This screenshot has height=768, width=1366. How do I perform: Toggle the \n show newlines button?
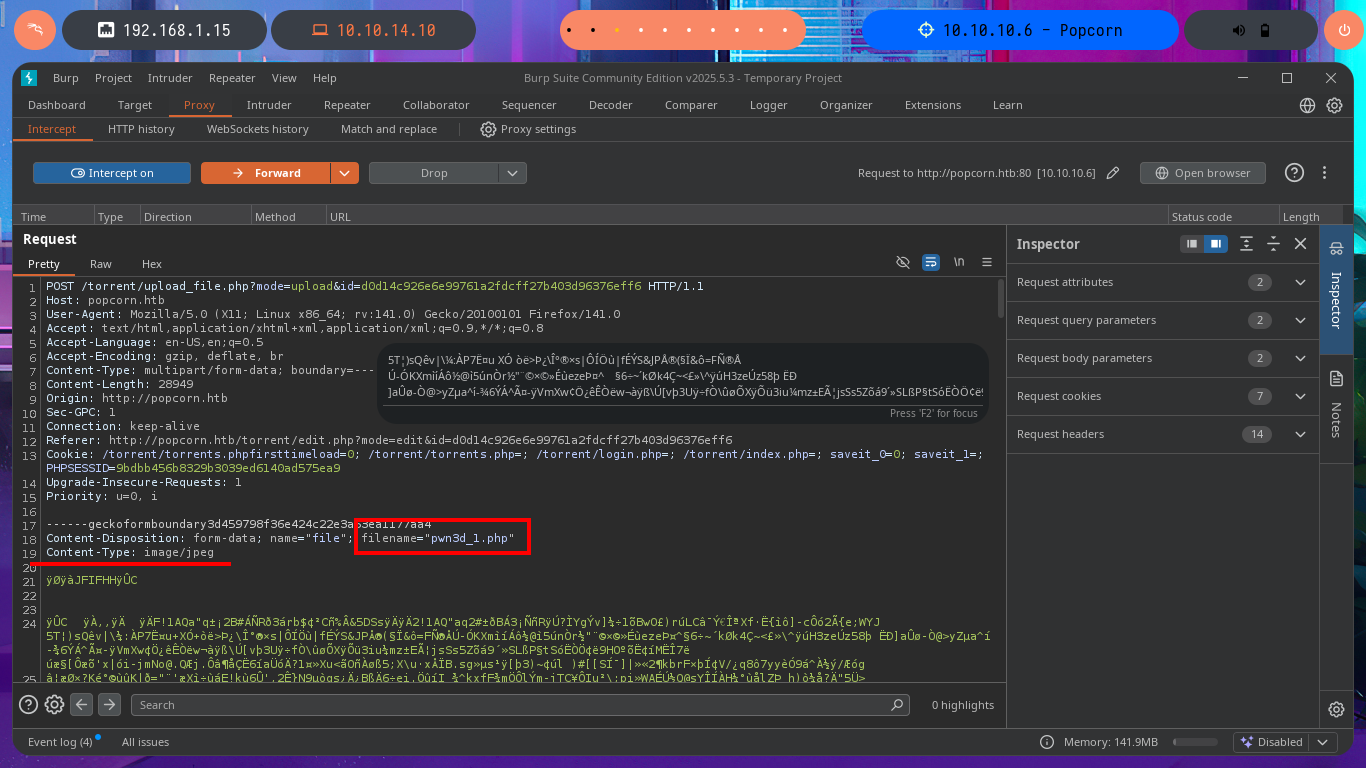[x=959, y=262]
